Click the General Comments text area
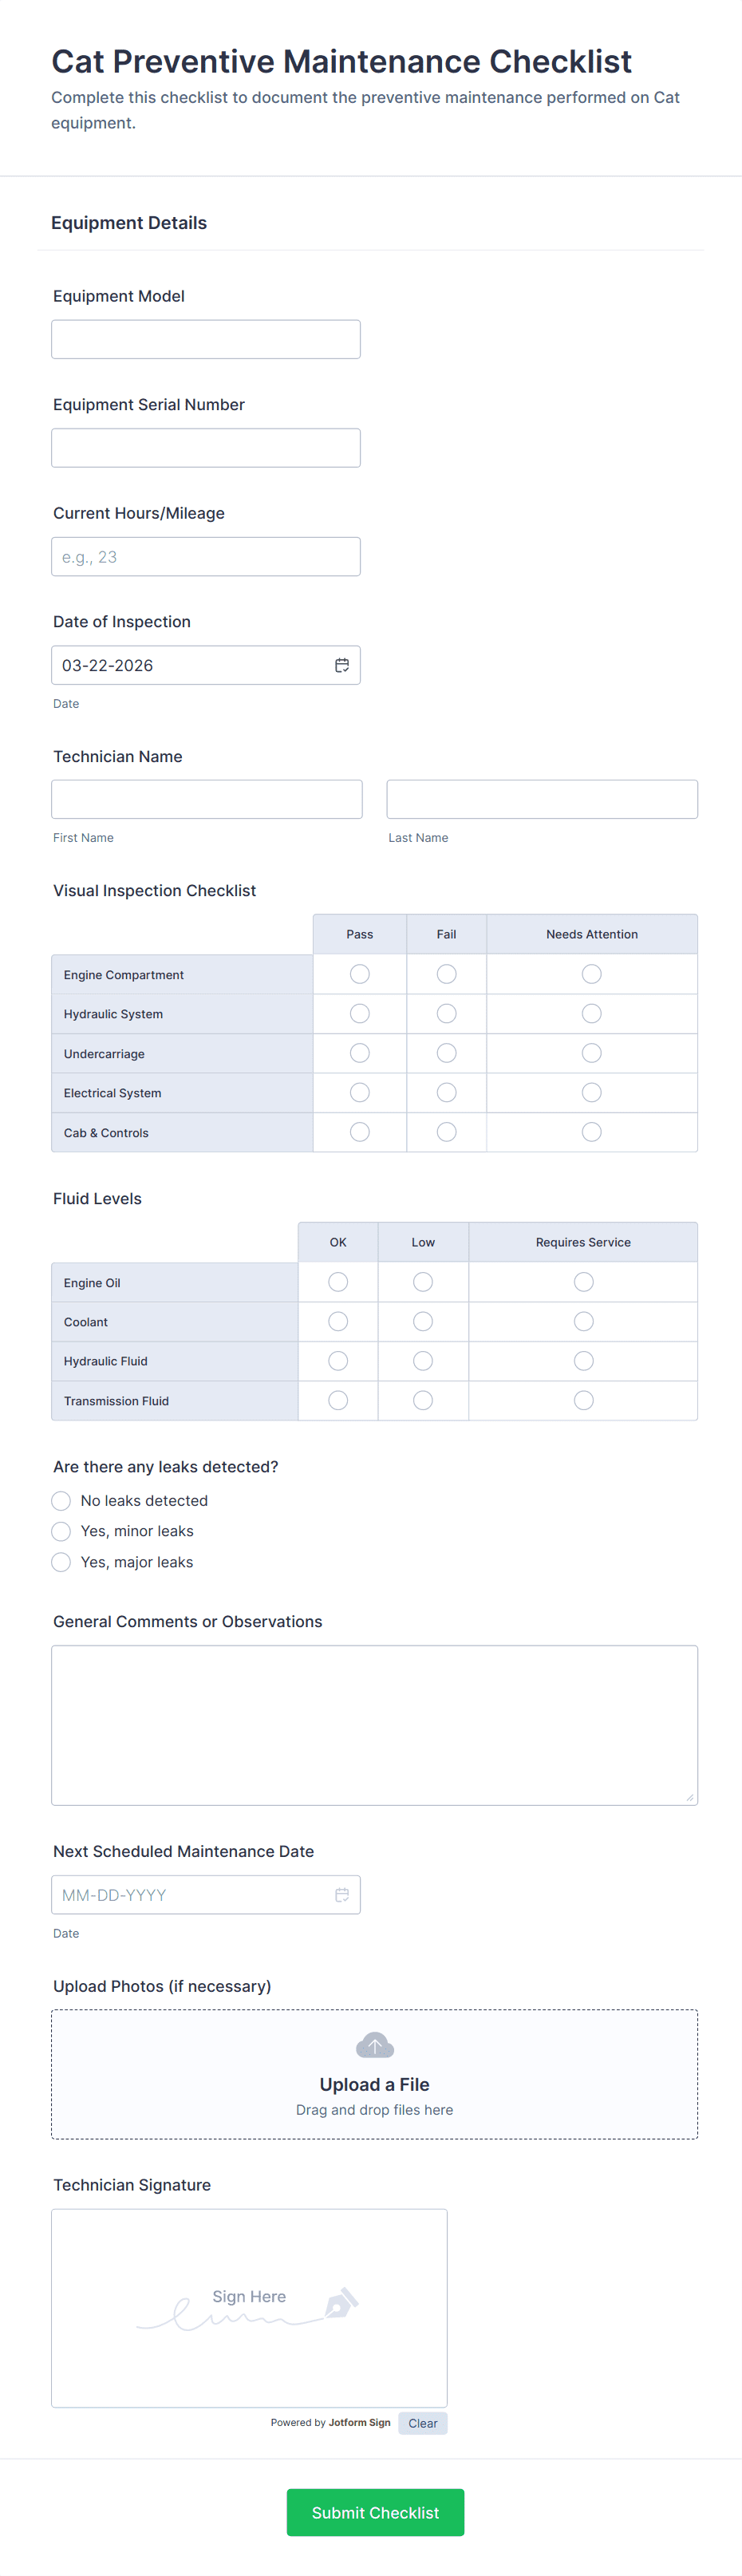The image size is (742, 2576). point(374,1725)
